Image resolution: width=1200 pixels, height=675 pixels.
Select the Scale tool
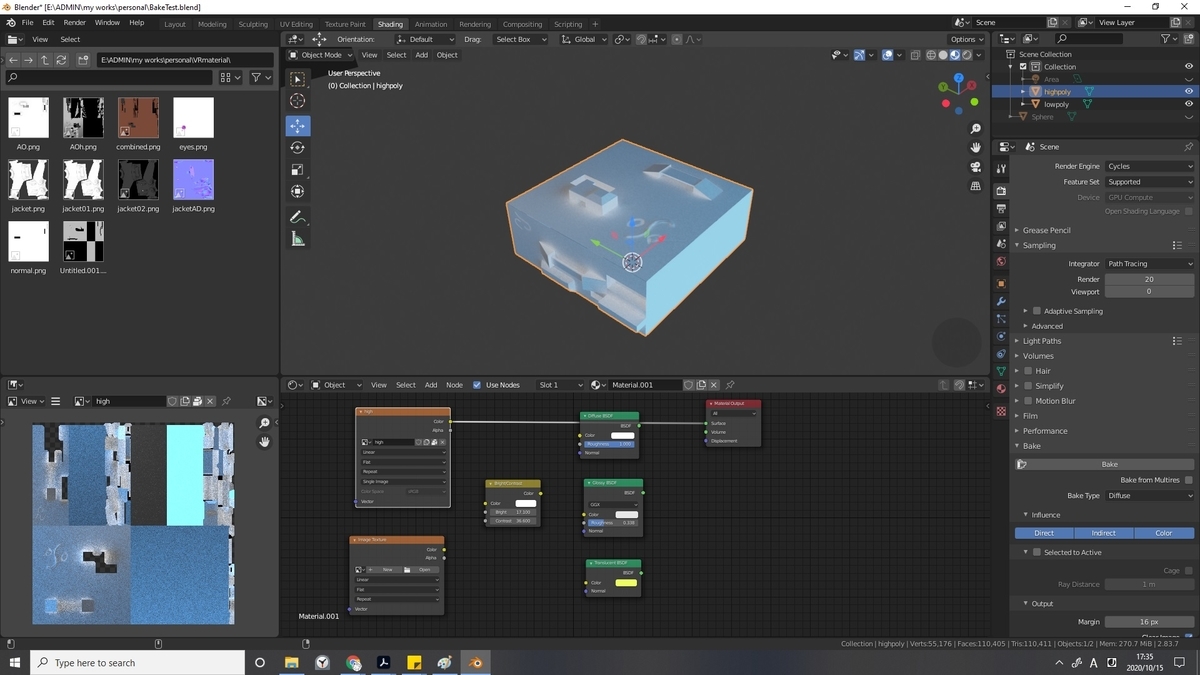[298, 170]
